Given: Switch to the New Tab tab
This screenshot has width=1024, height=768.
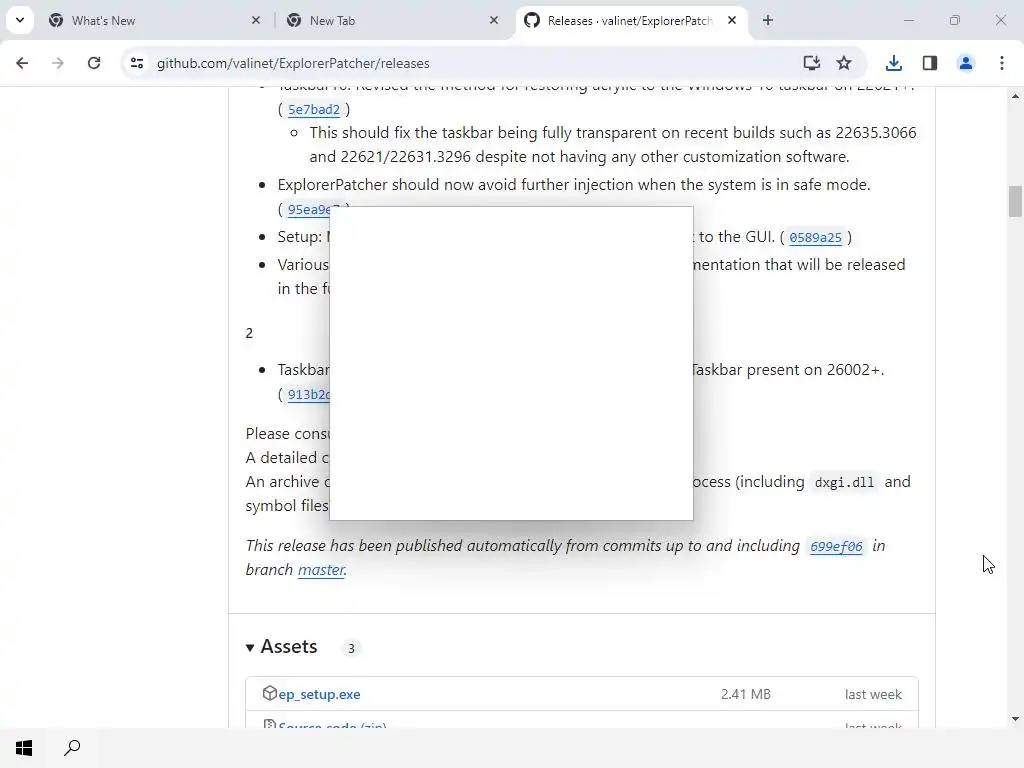Looking at the screenshot, I should 392,20.
